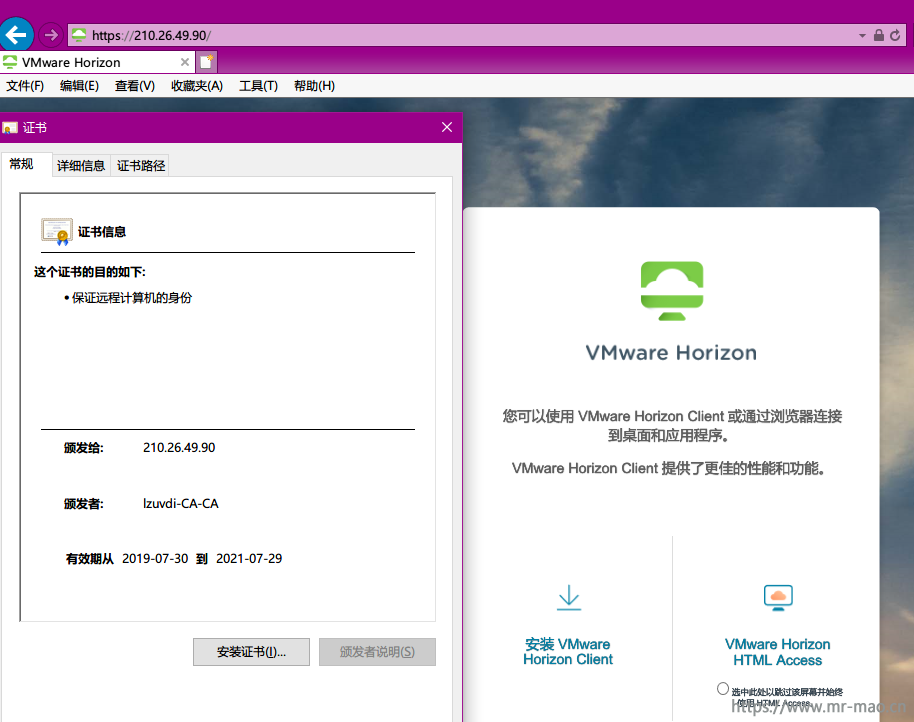Click the 安装证书(I)... button
This screenshot has width=914, height=722.
(x=251, y=651)
